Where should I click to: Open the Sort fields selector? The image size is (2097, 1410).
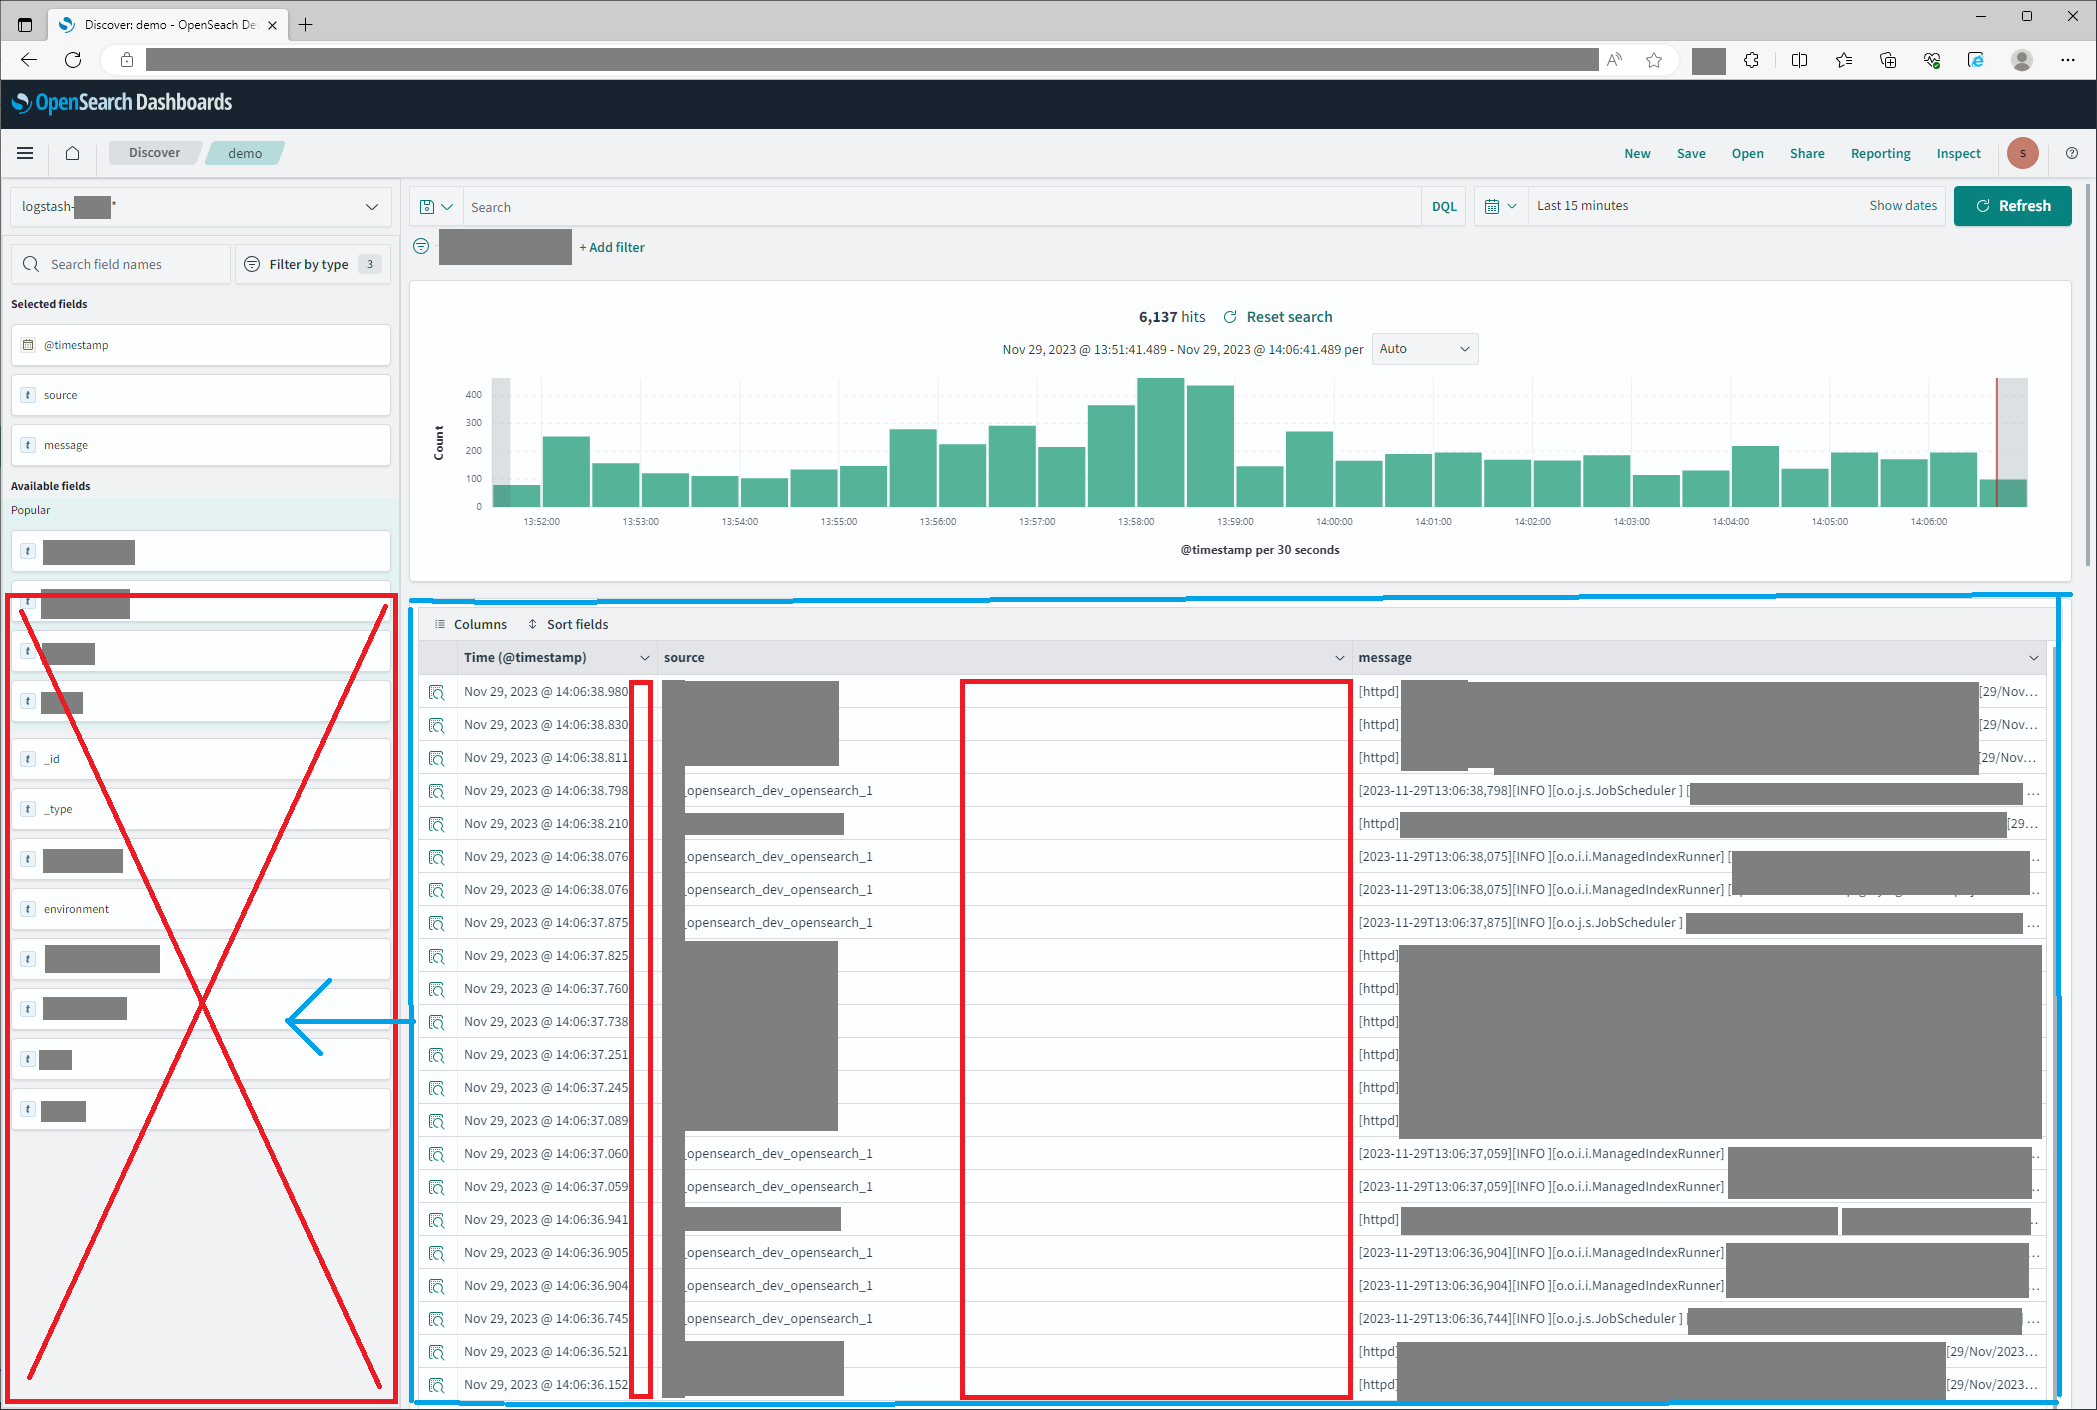568,624
